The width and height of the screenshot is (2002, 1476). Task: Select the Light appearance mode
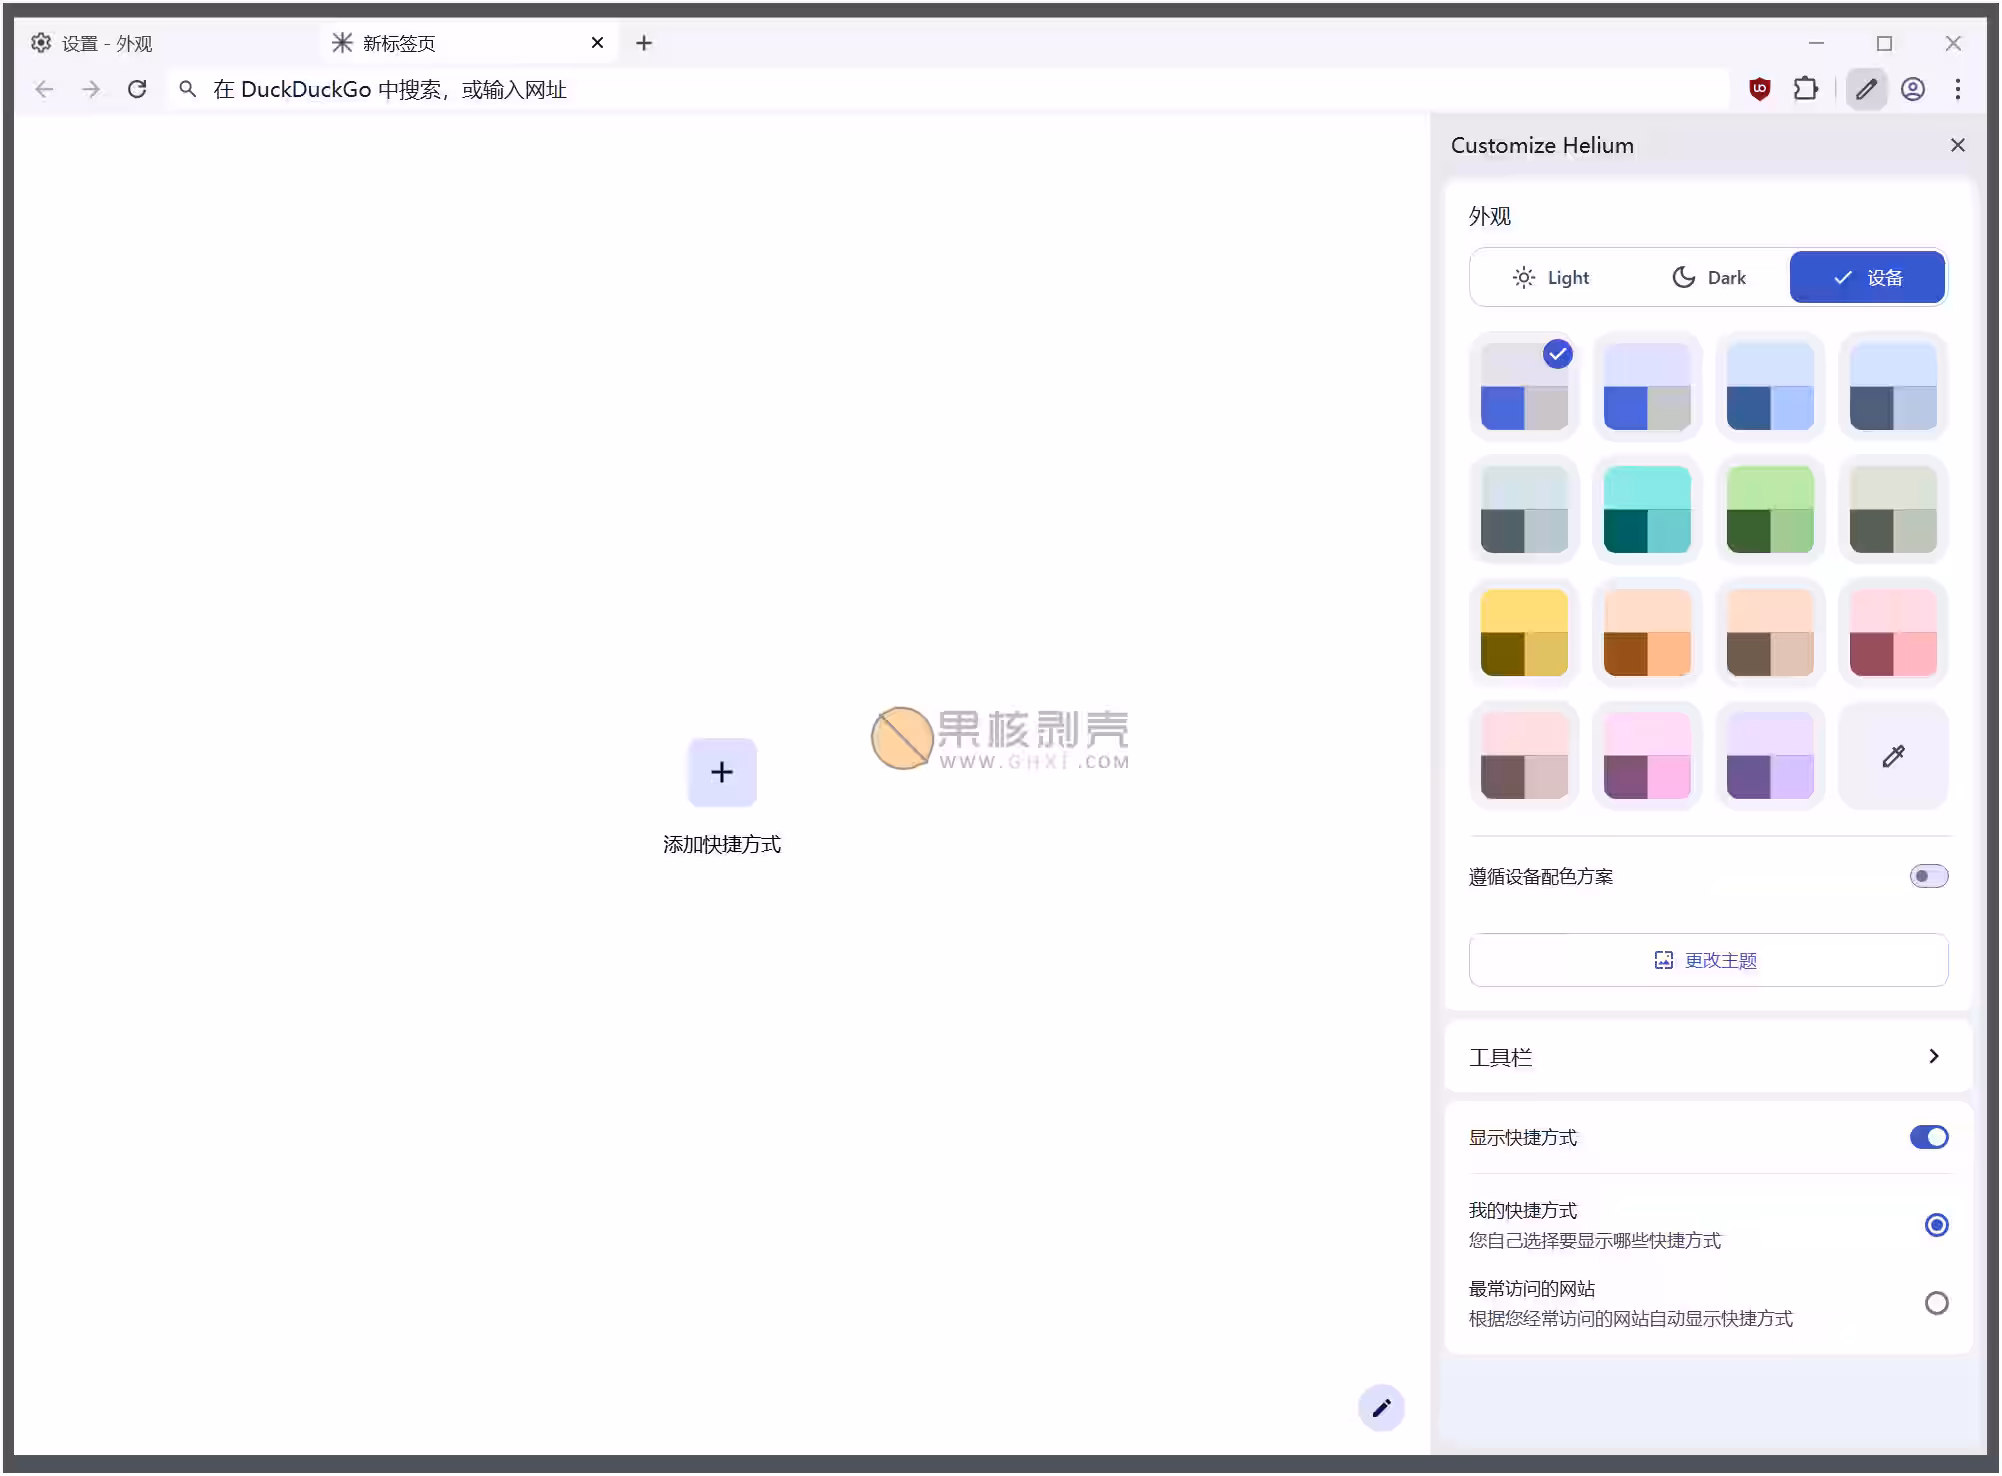coord(1550,277)
